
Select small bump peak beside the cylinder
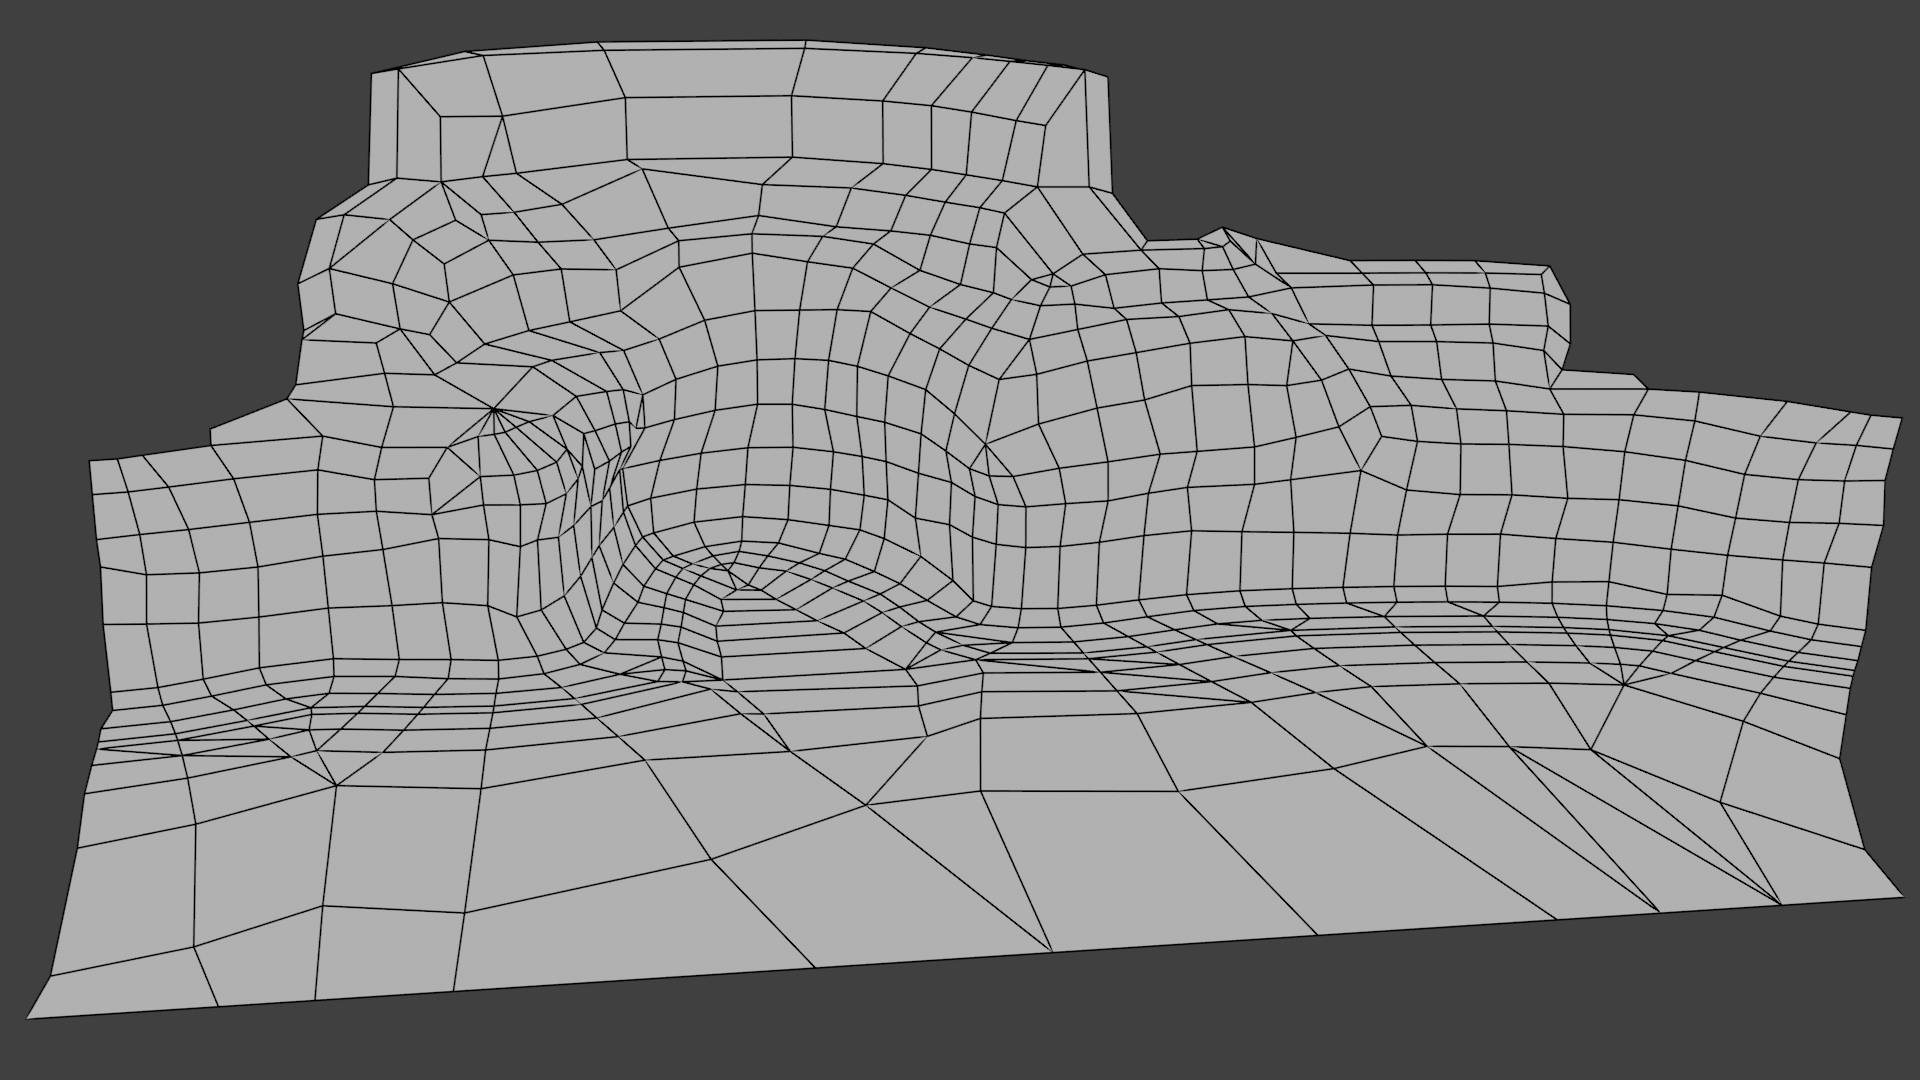coord(1223,230)
